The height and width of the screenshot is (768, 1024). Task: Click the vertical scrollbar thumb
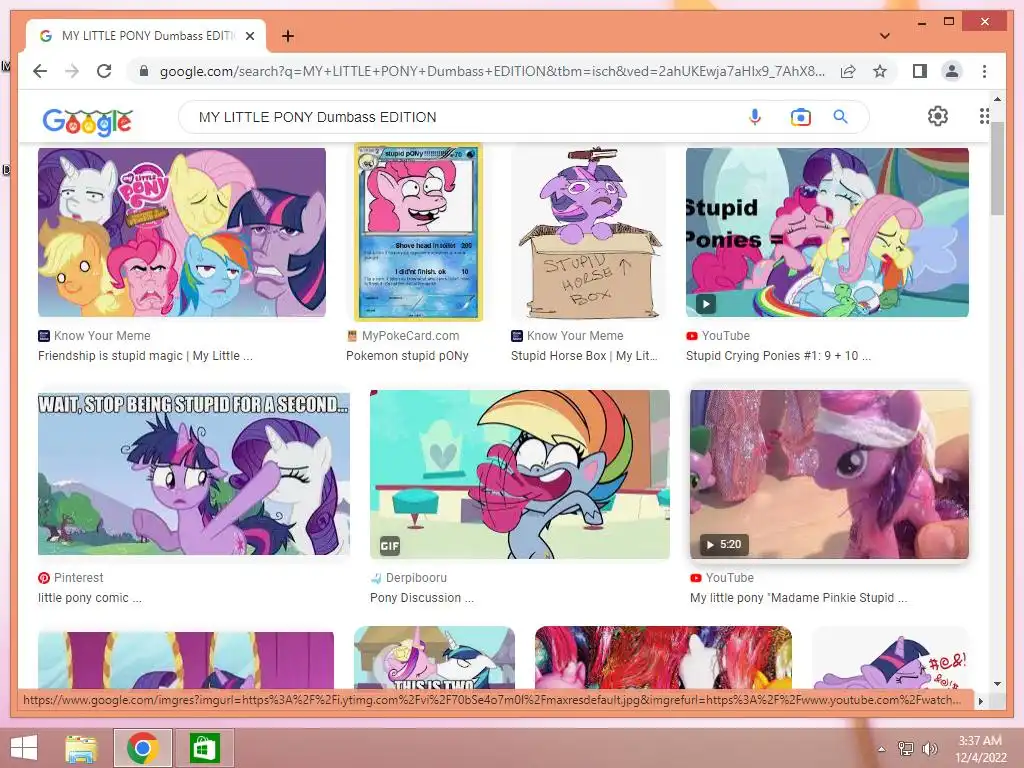point(997,168)
